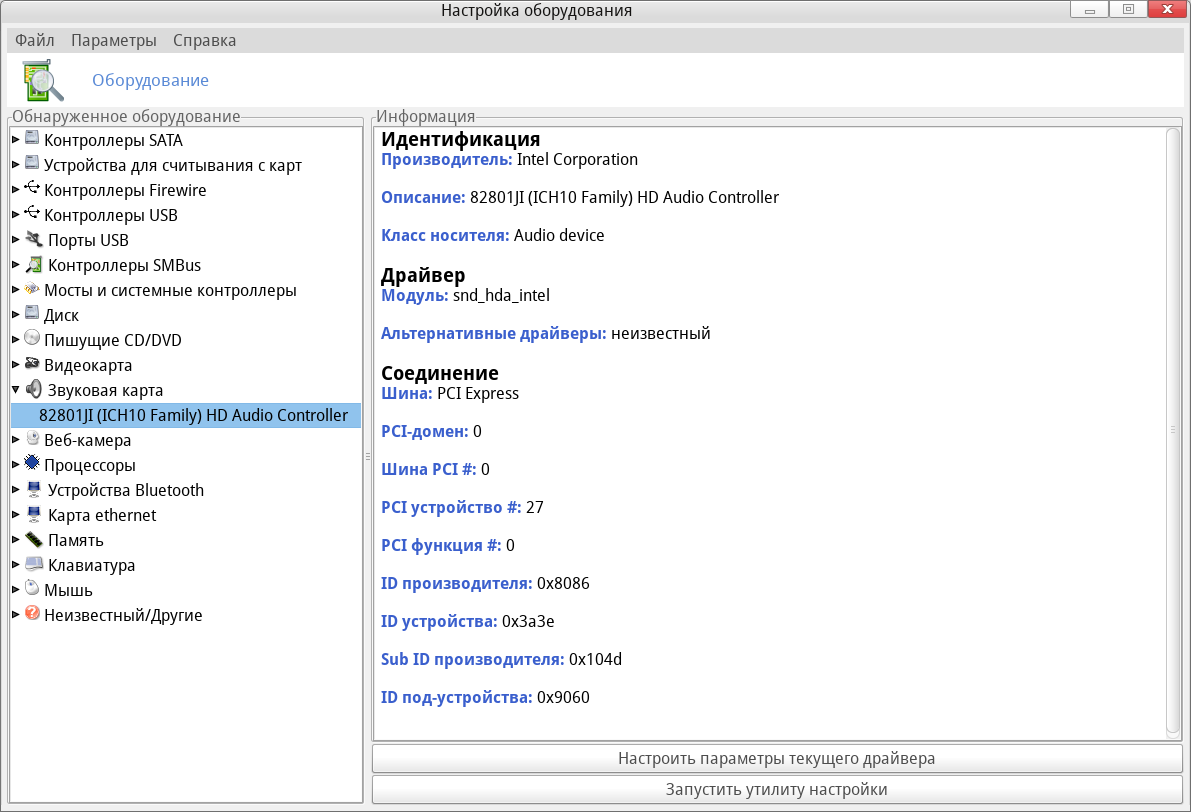The image size is (1191, 812).
Task: Click the Firewire controllers icon
Action: 32,188
